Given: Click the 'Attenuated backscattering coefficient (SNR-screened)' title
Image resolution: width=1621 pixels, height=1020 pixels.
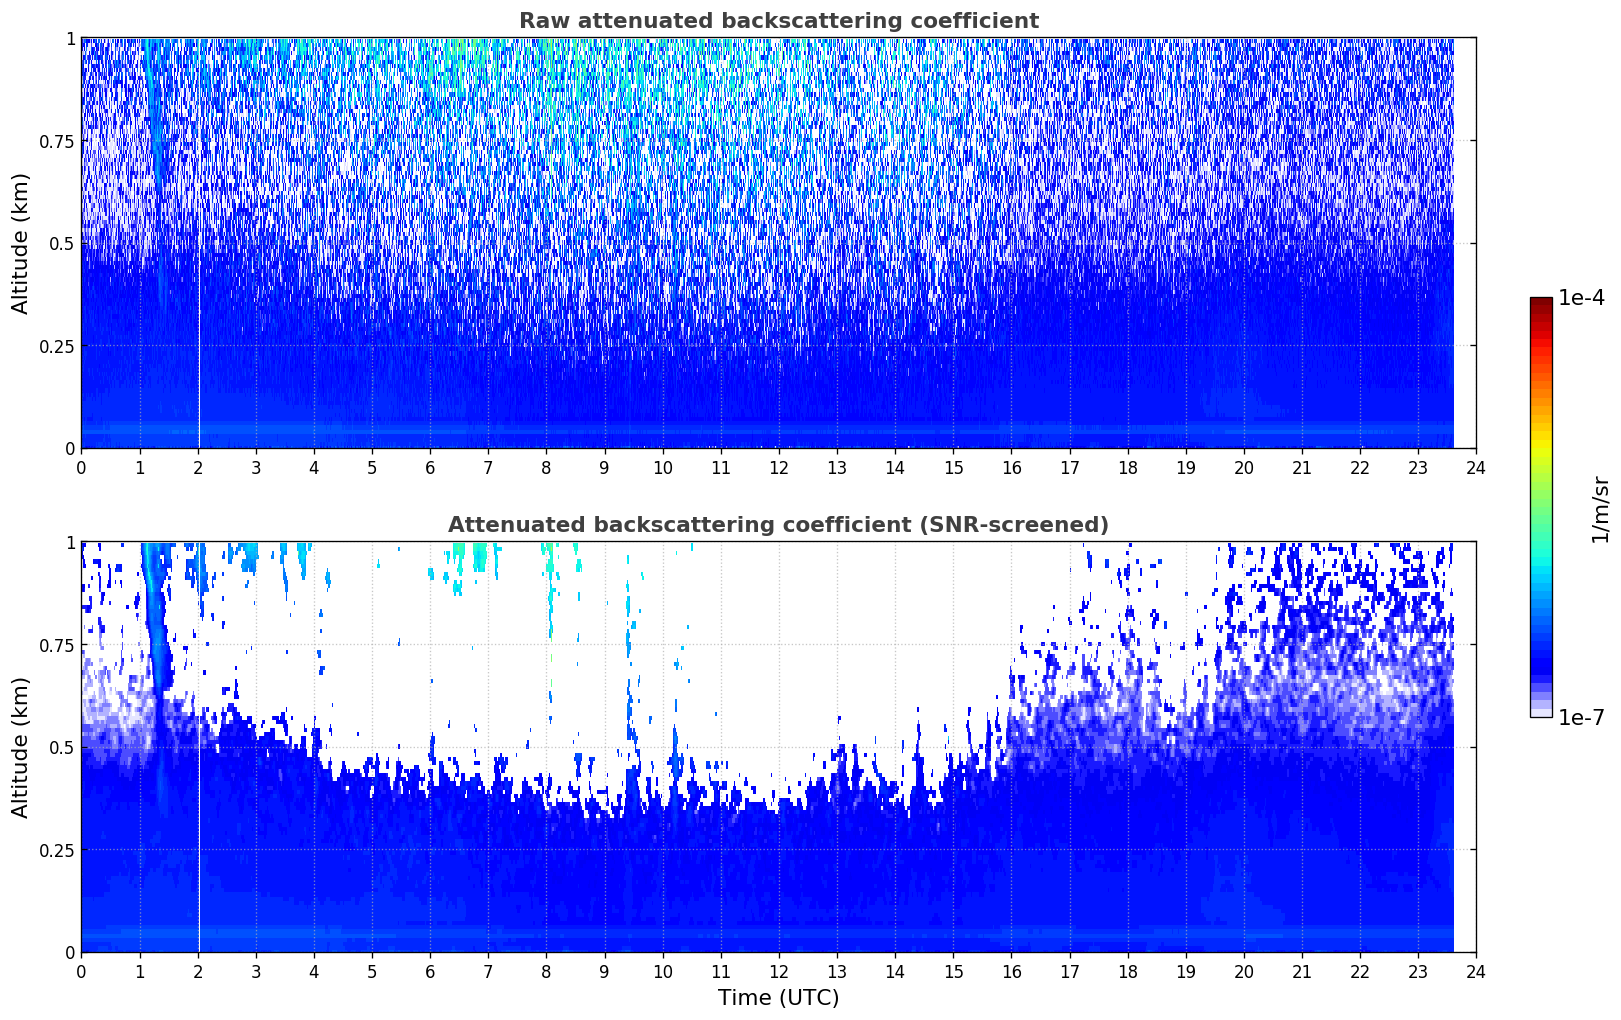Looking at the screenshot, I should [778, 525].
